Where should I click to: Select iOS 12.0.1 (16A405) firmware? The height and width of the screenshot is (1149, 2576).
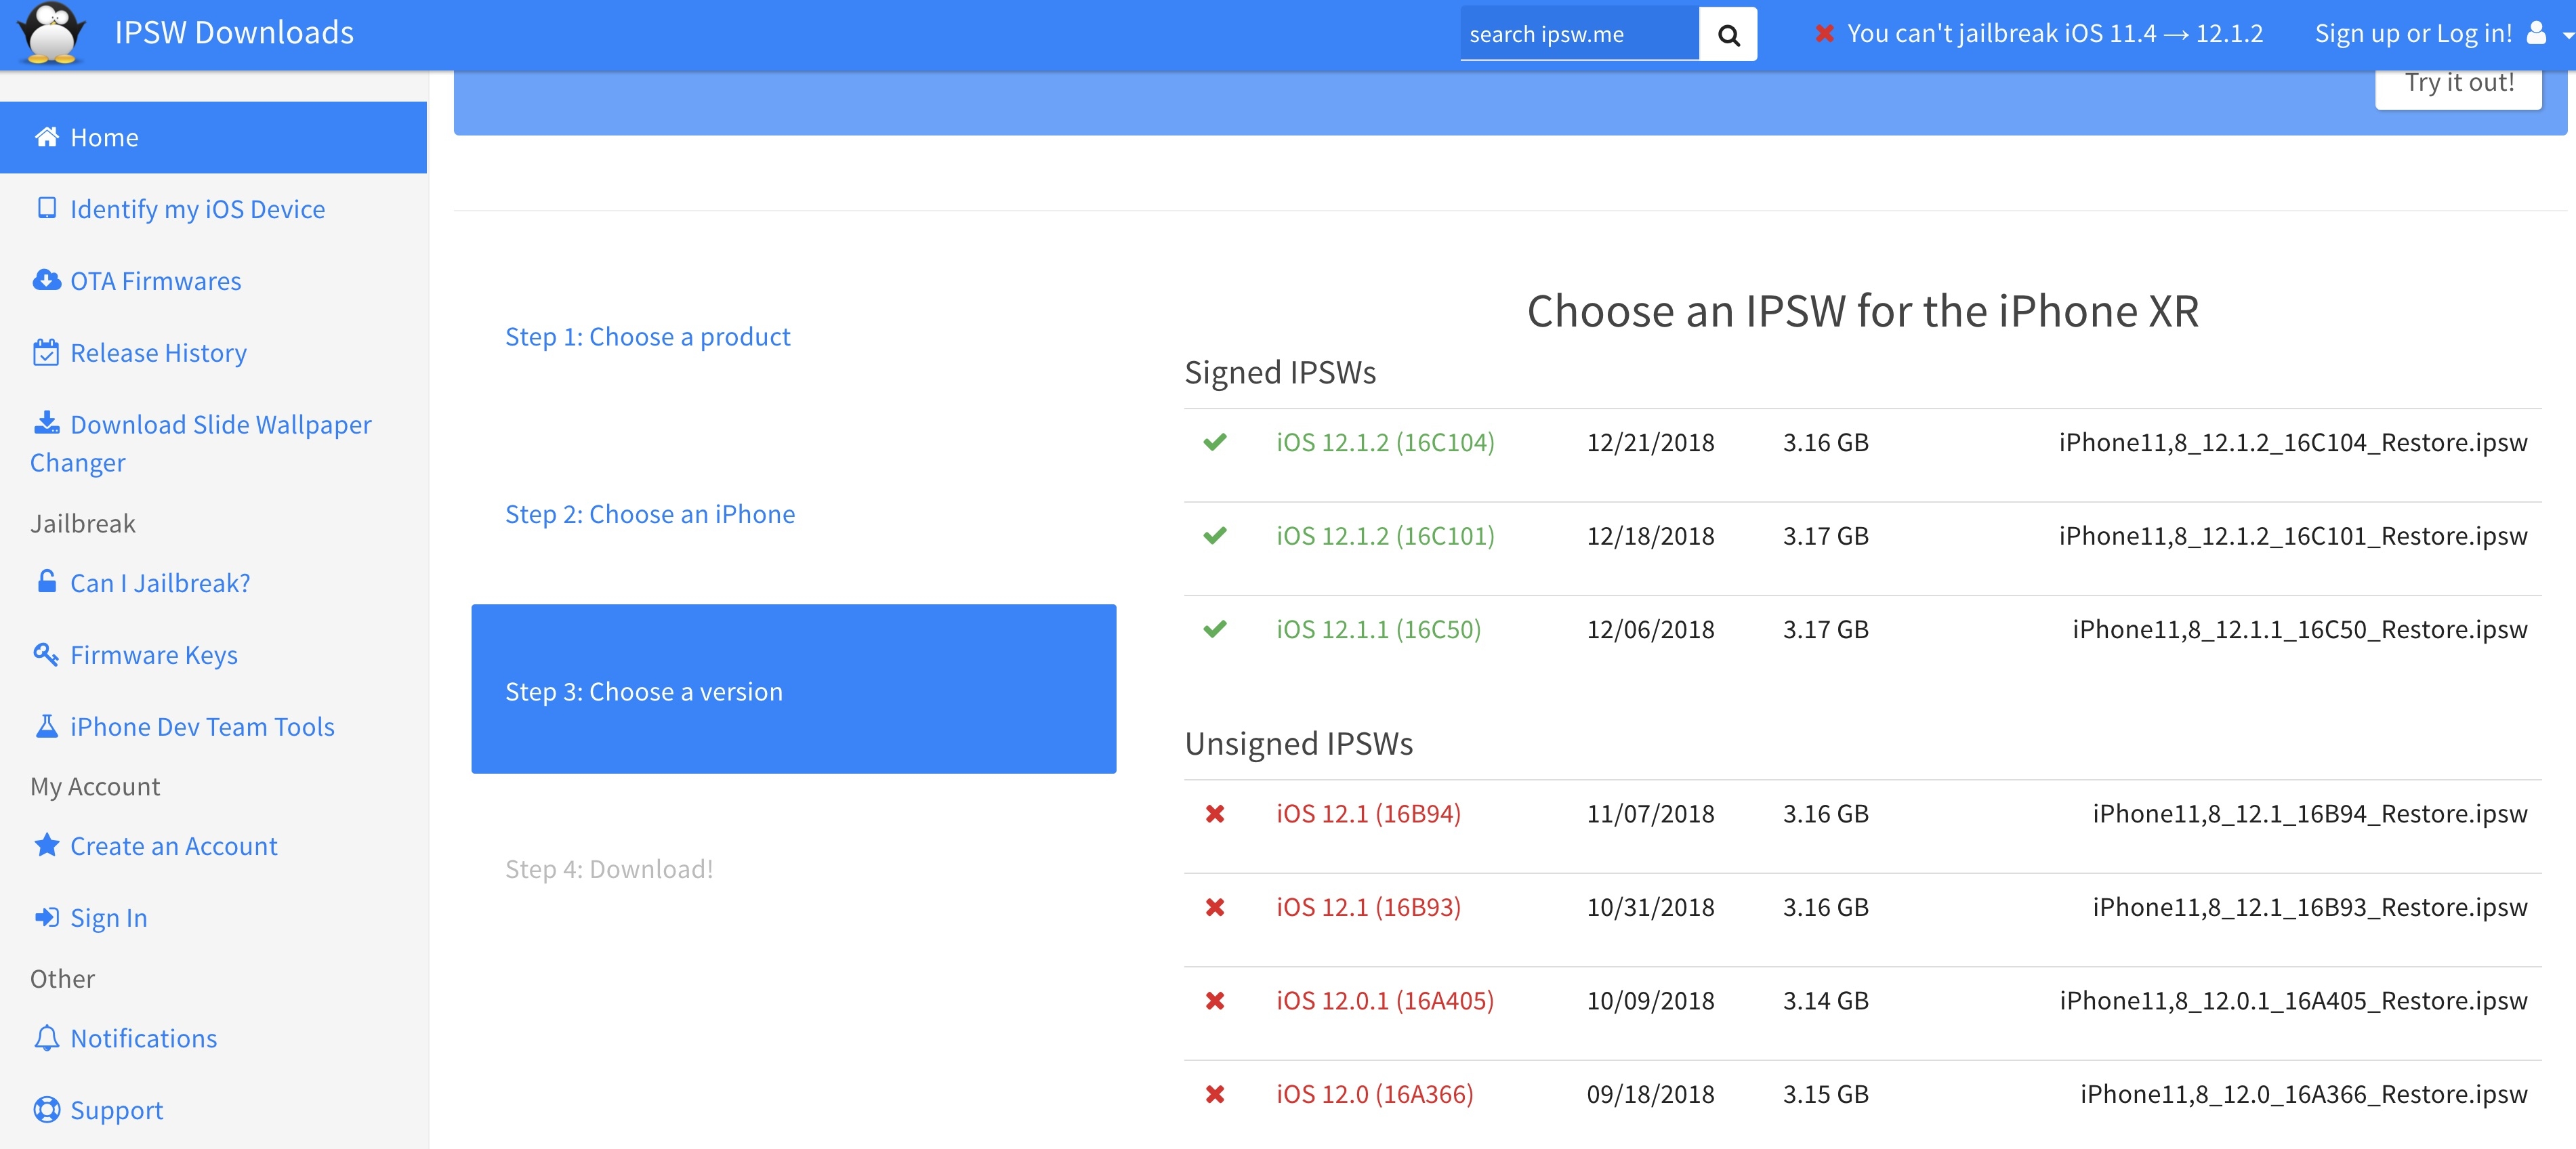click(x=1385, y=1001)
